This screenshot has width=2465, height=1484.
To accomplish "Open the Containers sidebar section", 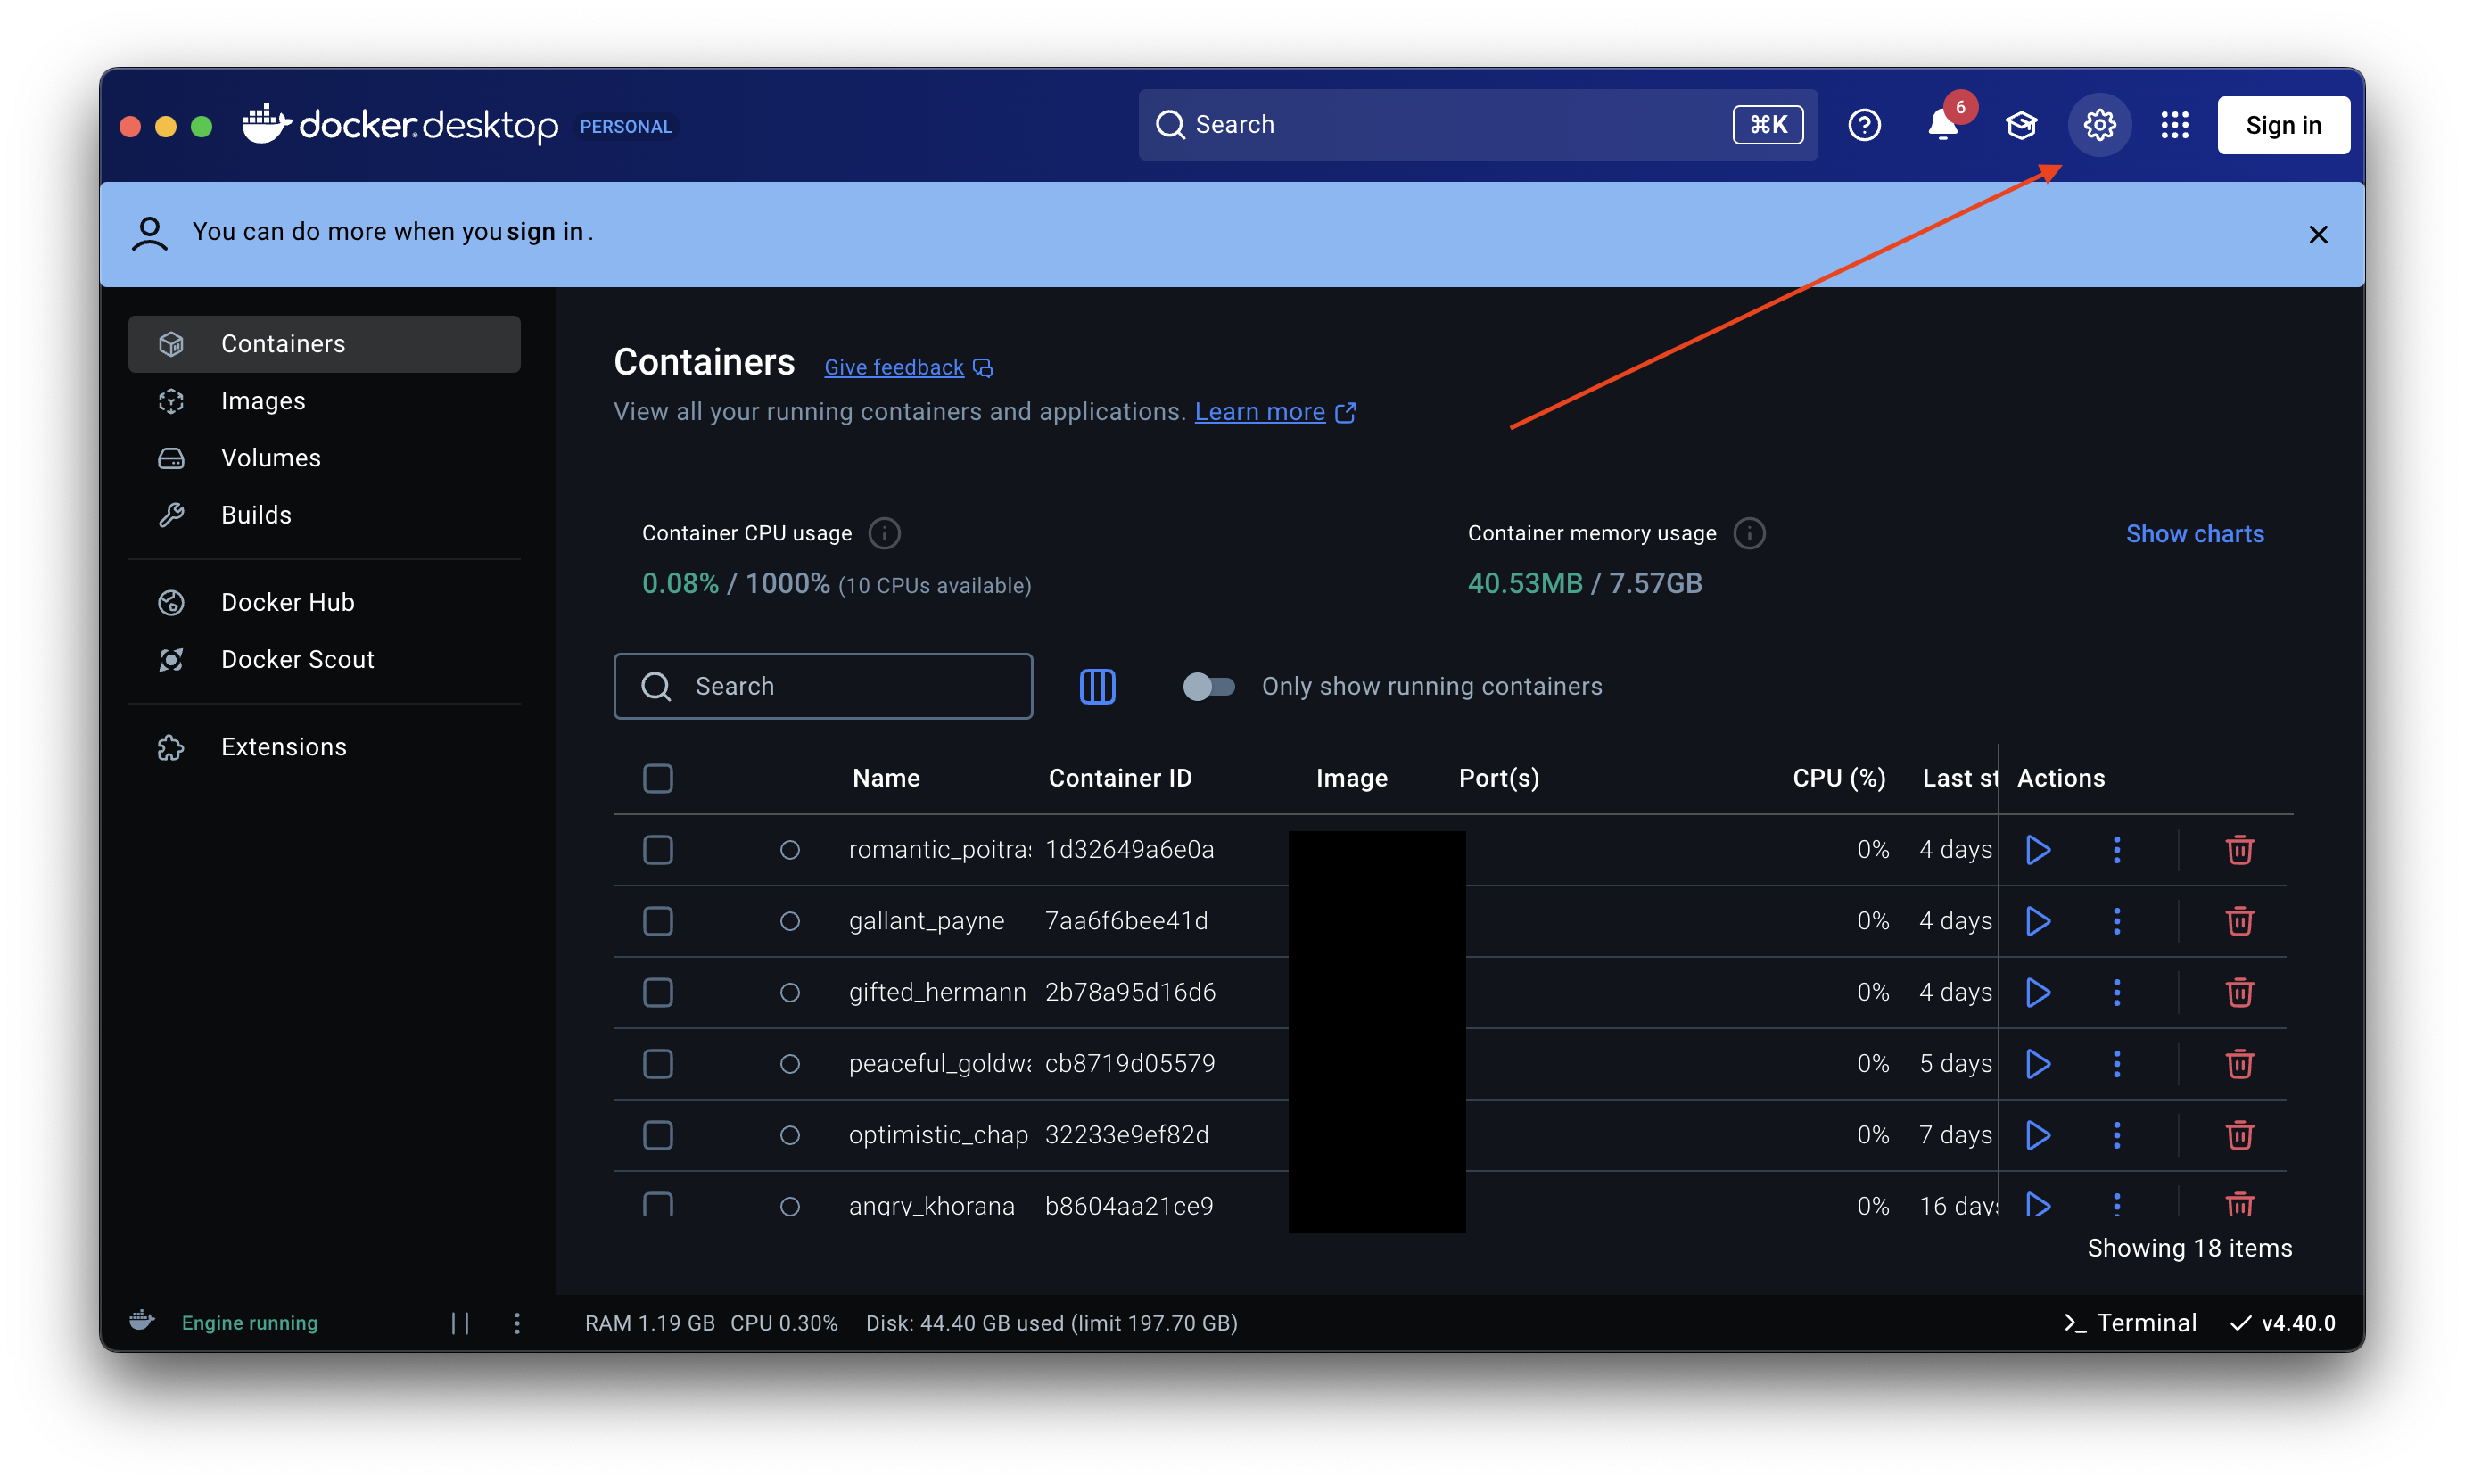I will (324, 344).
